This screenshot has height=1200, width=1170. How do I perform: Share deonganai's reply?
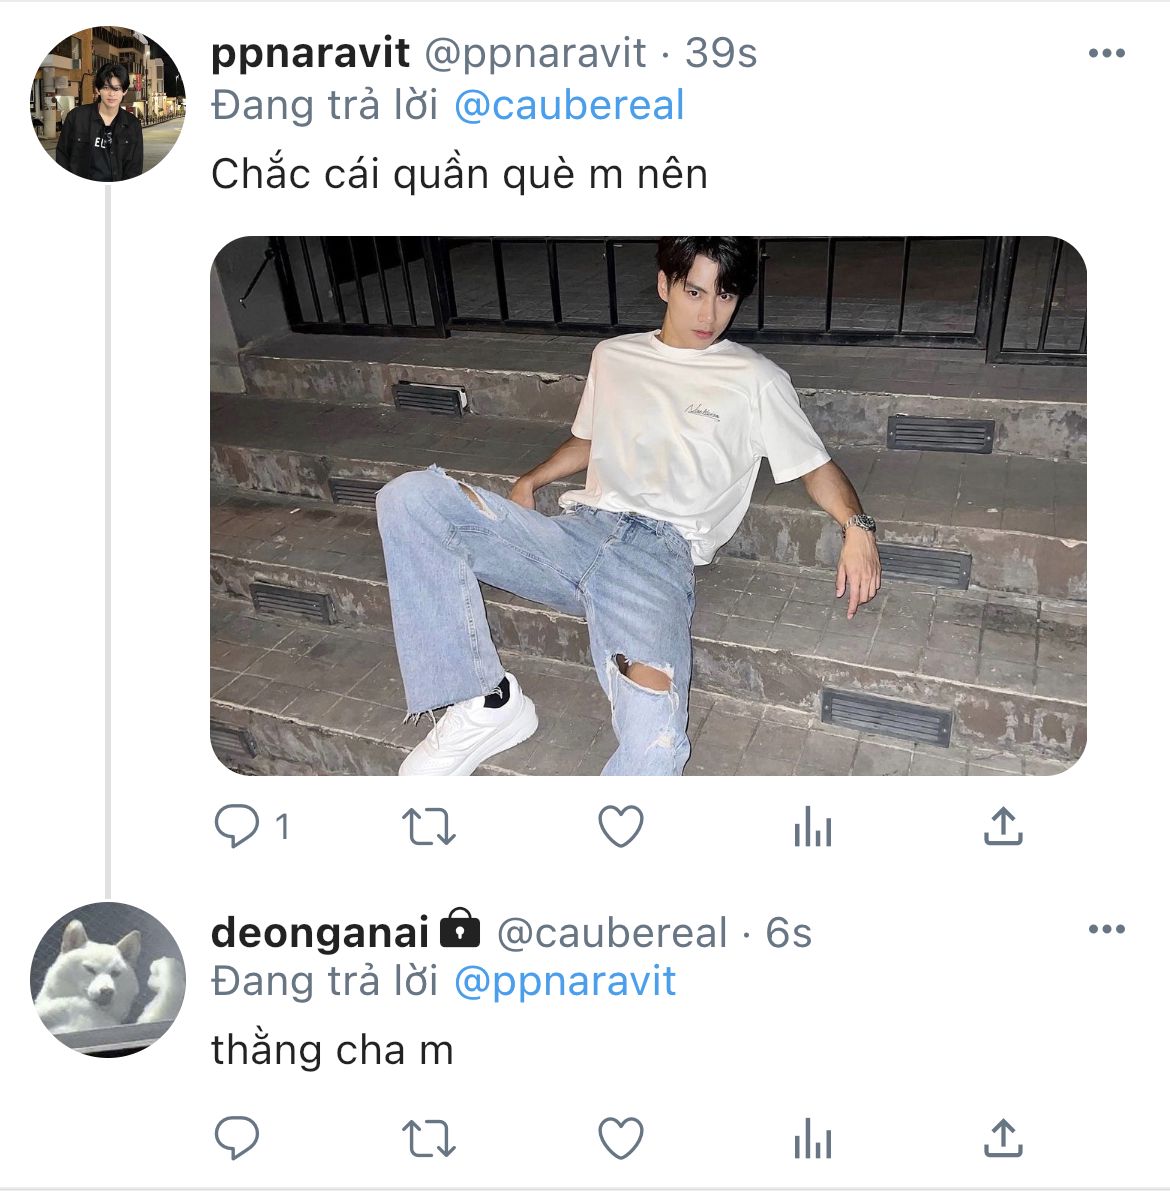coord(1003,1137)
